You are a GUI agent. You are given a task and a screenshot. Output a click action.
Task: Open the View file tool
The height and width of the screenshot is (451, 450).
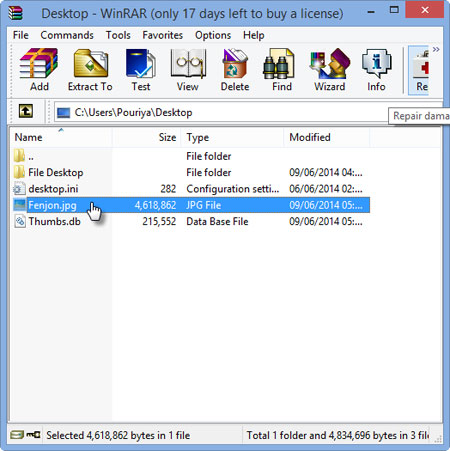pos(188,70)
